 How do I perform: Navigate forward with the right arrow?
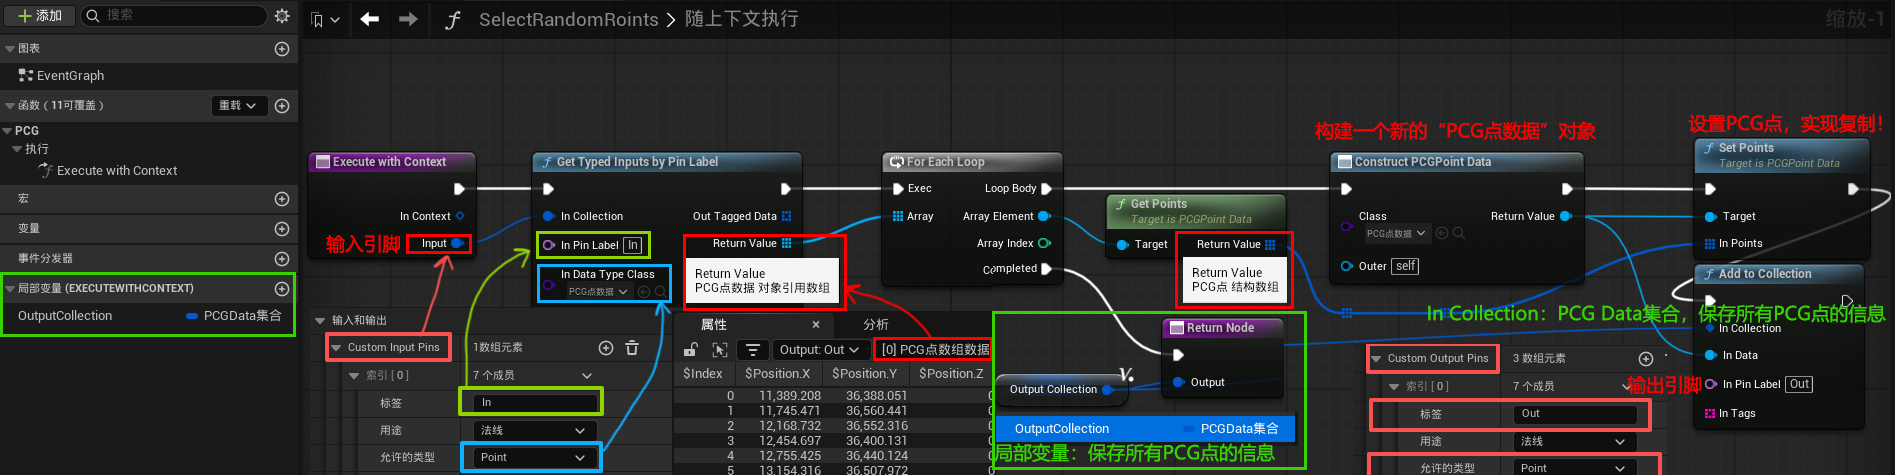408,19
